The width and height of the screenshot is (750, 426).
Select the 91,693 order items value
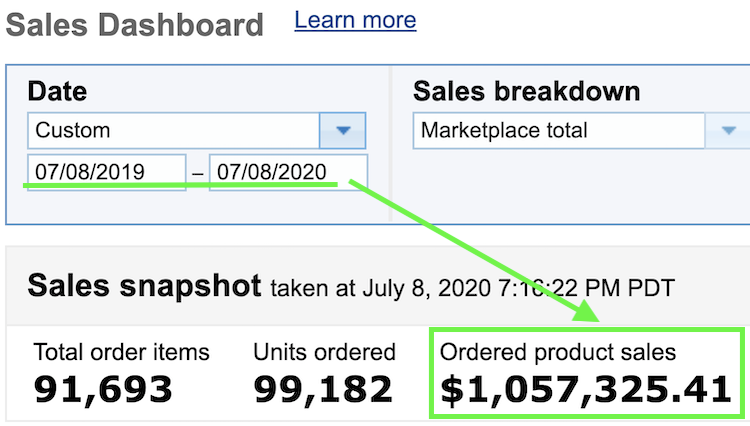pyautogui.click(x=103, y=390)
